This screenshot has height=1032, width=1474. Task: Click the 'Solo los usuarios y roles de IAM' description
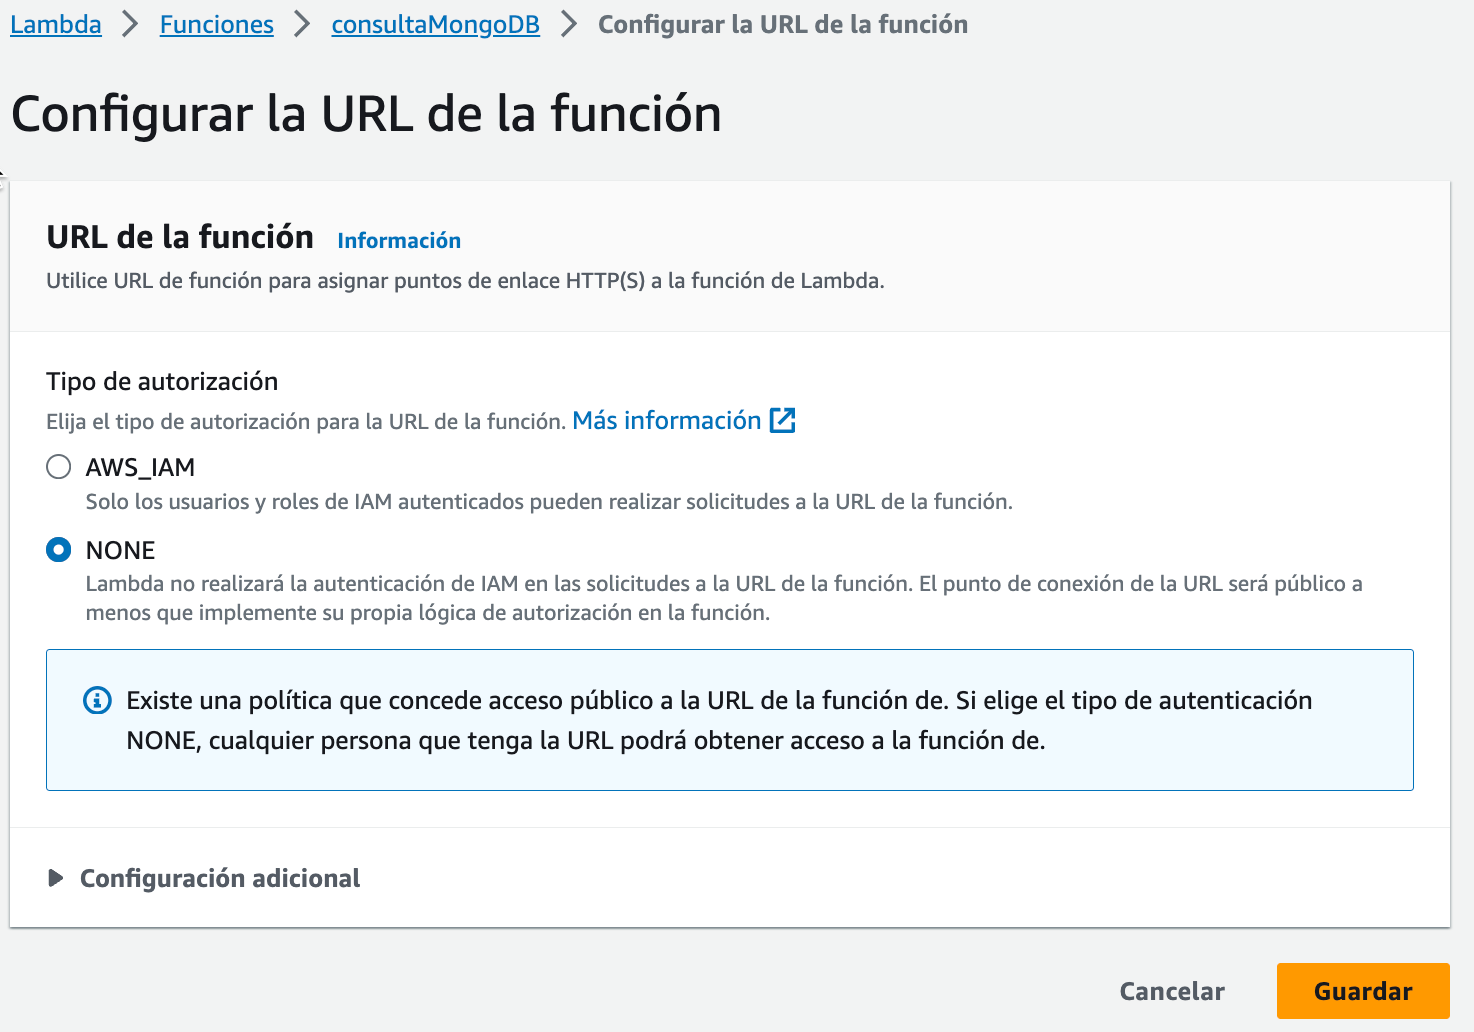pos(549,502)
